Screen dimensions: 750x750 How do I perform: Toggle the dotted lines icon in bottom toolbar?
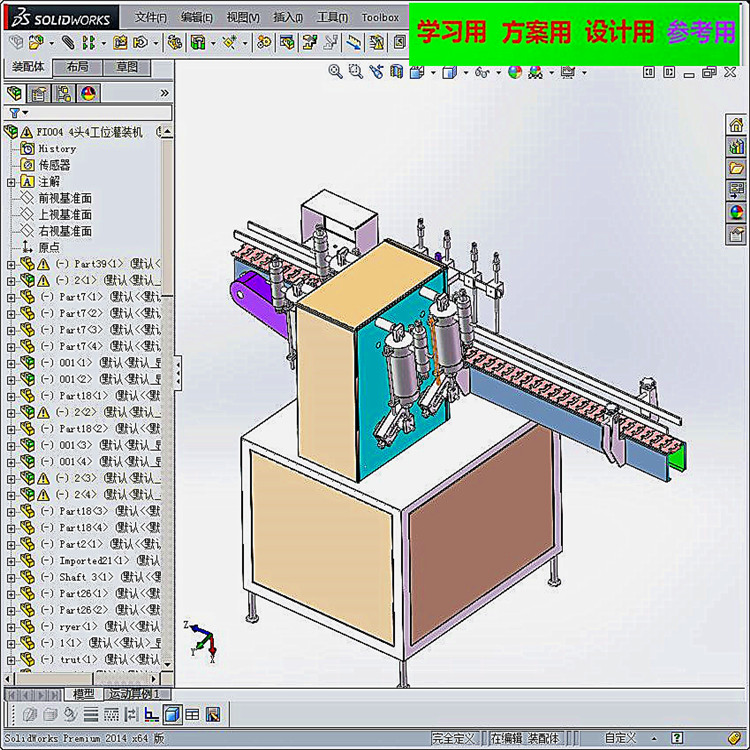coord(111,715)
